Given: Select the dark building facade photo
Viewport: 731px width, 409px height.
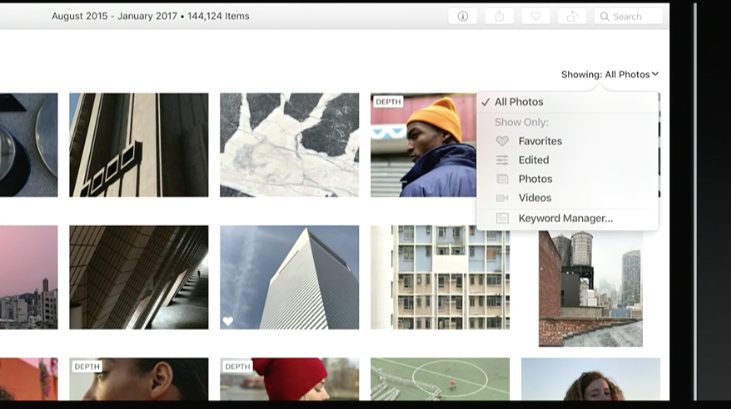Looking at the screenshot, I should tap(139, 145).
